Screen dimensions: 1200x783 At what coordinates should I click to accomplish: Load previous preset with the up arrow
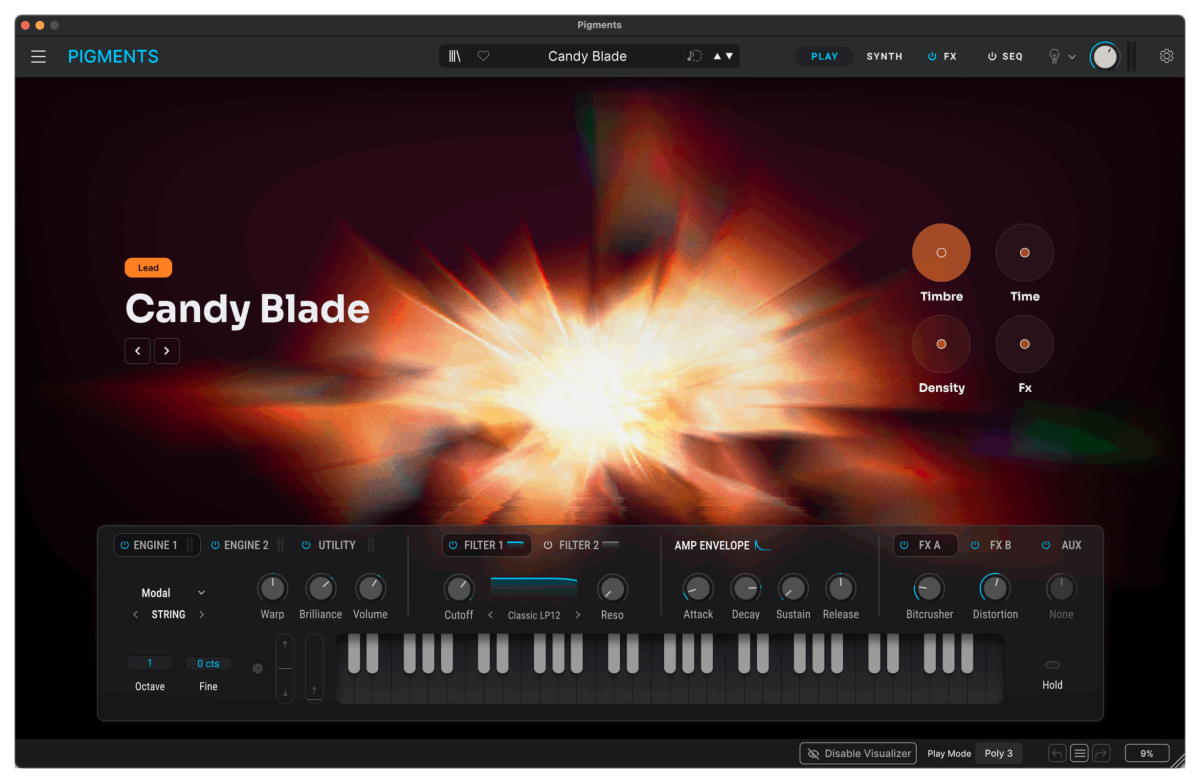[x=717, y=56]
